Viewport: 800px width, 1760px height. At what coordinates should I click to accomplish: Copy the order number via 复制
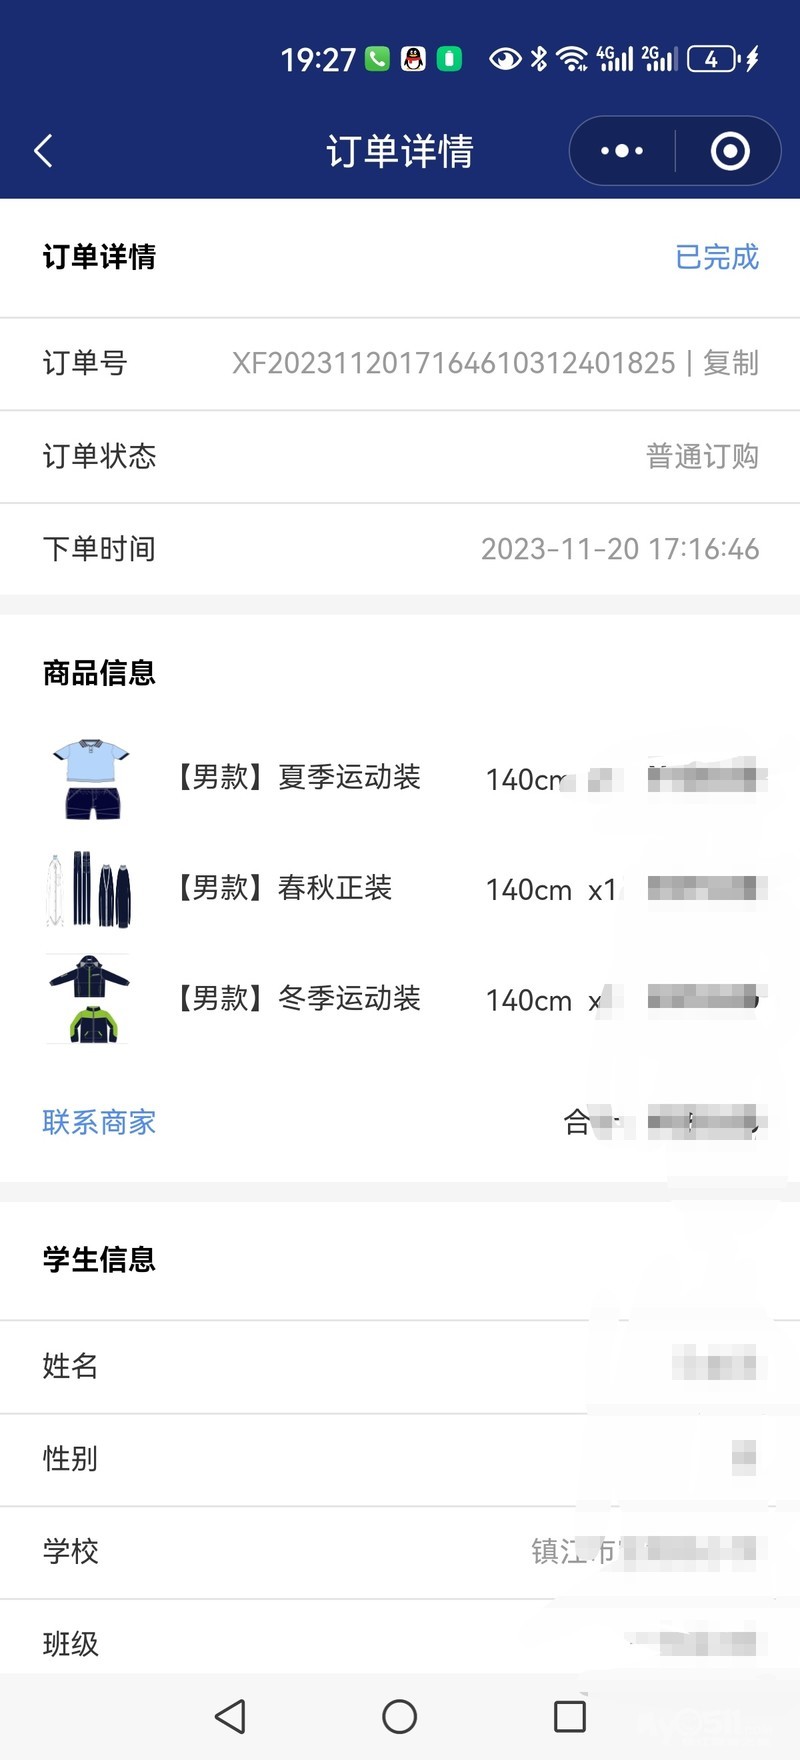[x=731, y=363]
